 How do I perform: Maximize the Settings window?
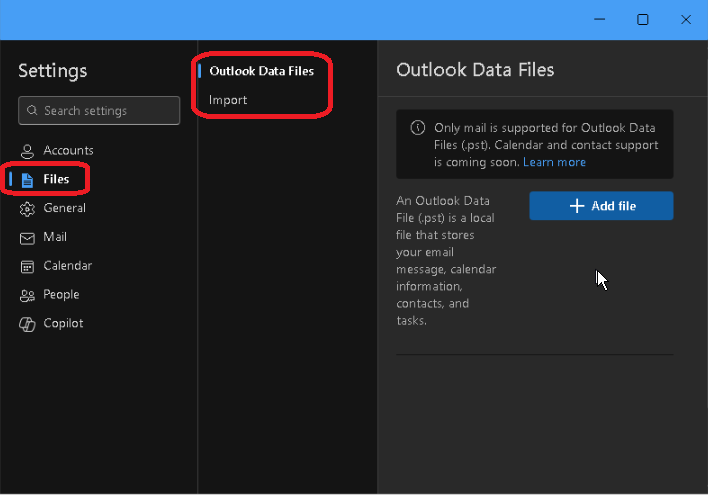643,19
